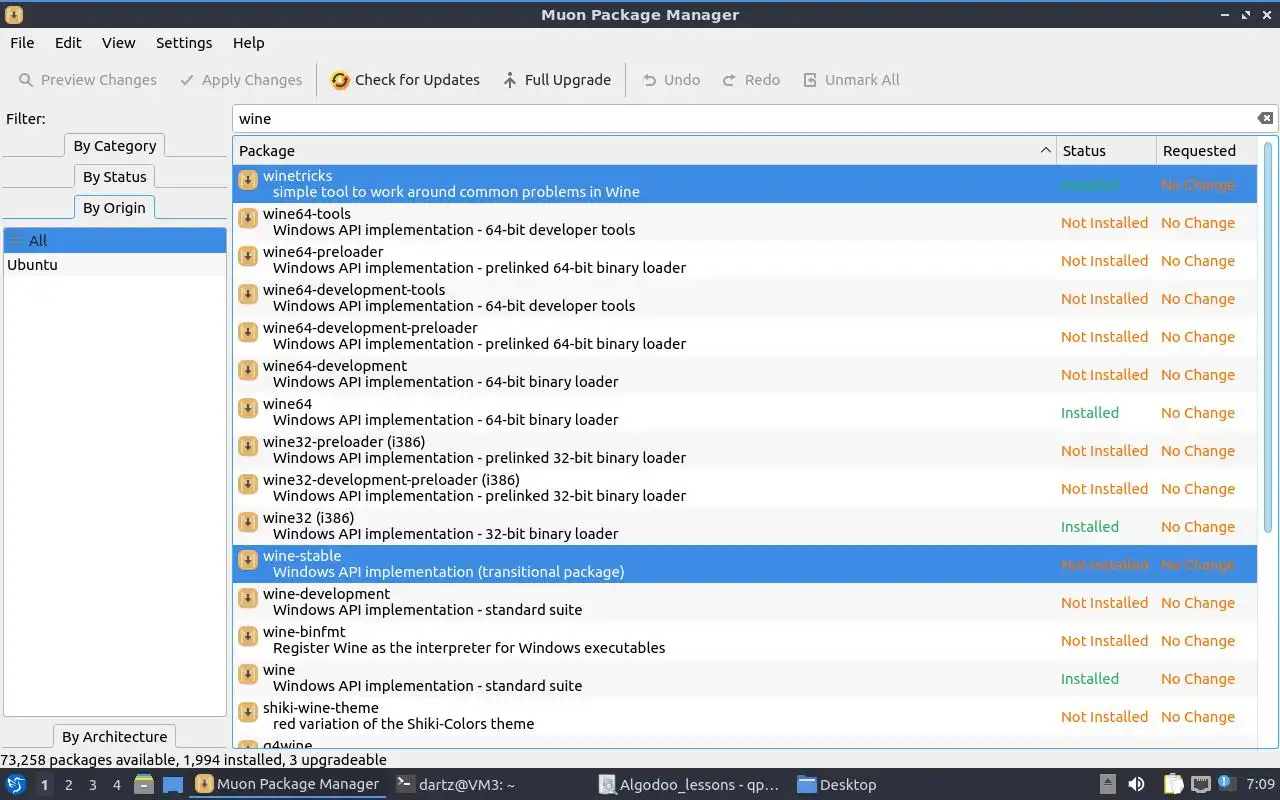Select All in the origin list
The width and height of the screenshot is (1280, 800).
click(x=115, y=240)
